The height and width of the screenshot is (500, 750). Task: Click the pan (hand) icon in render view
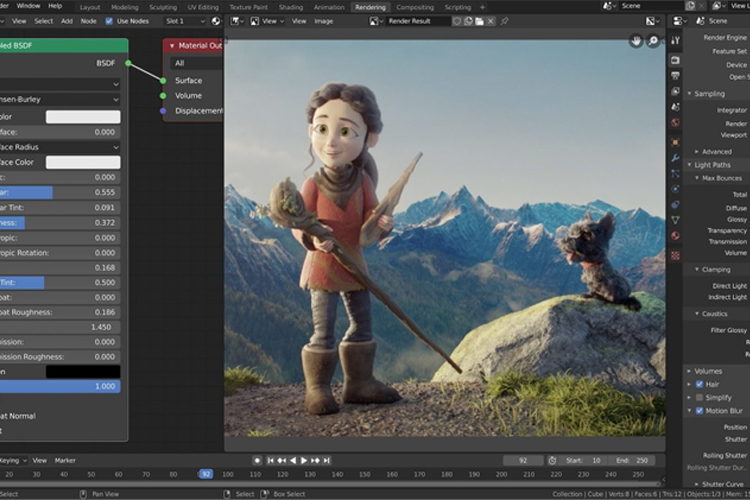[x=636, y=41]
